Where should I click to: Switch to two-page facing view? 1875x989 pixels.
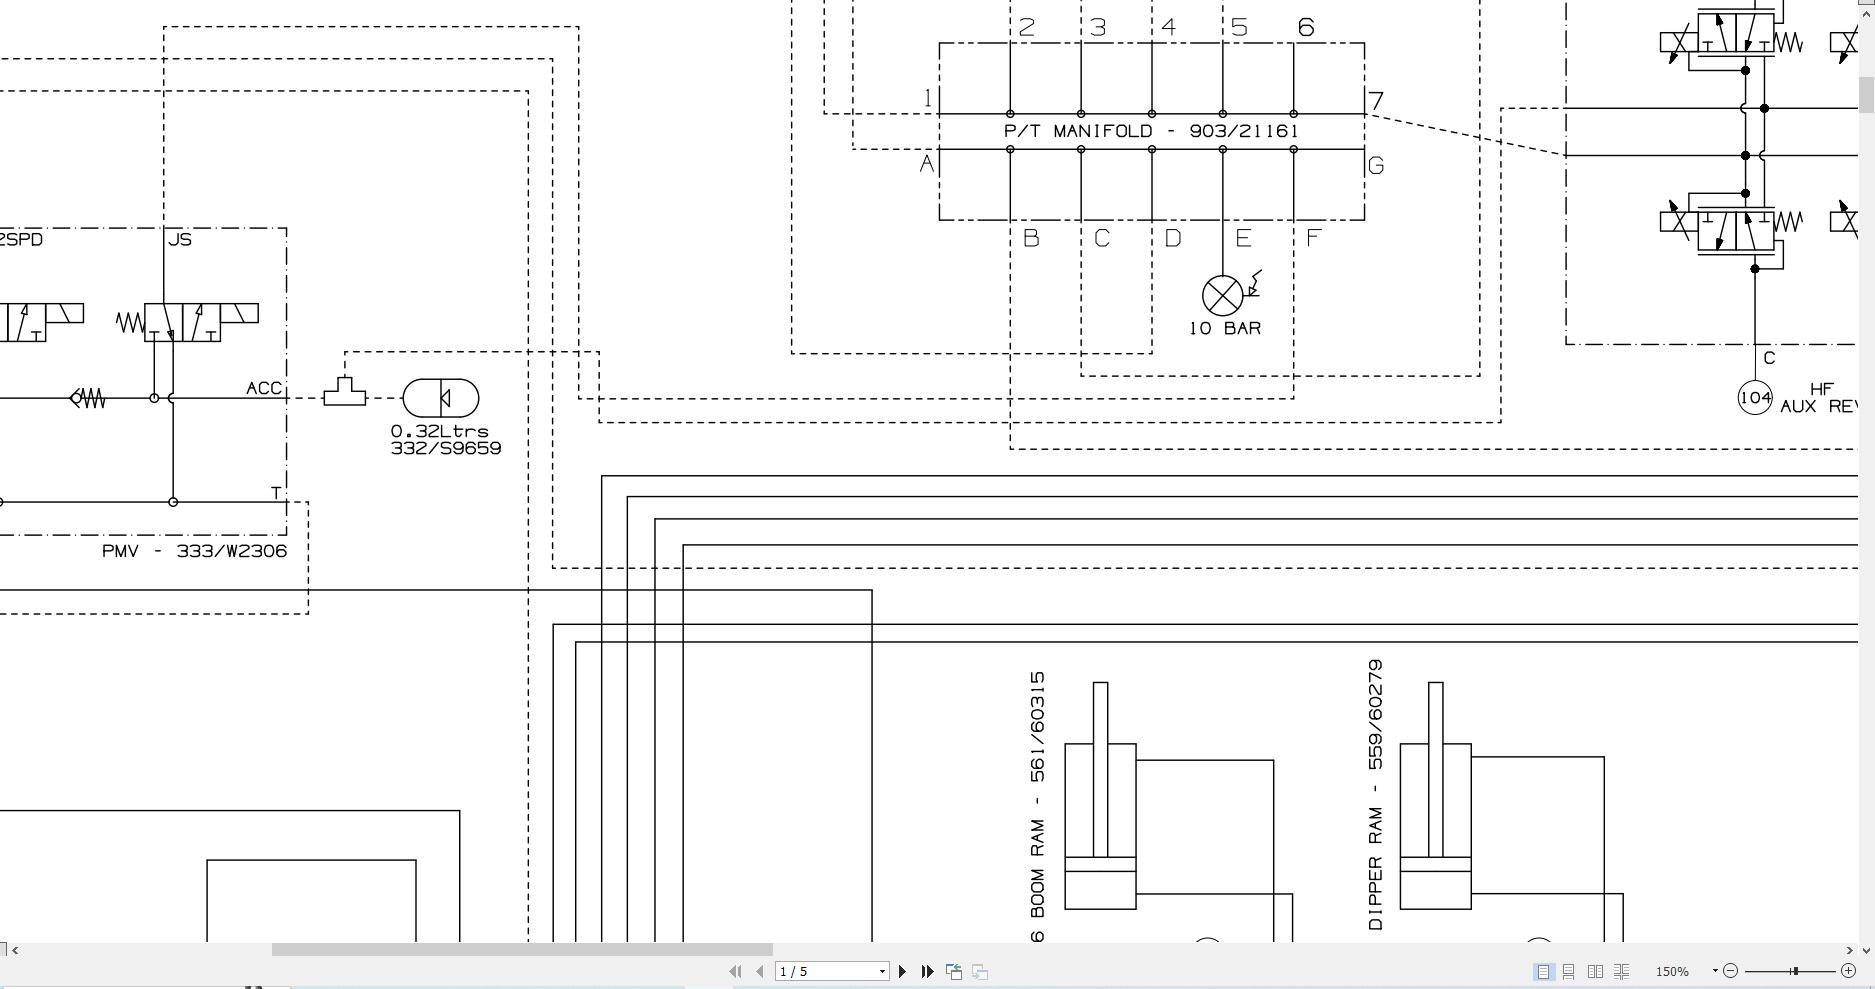pyautogui.click(x=1595, y=971)
